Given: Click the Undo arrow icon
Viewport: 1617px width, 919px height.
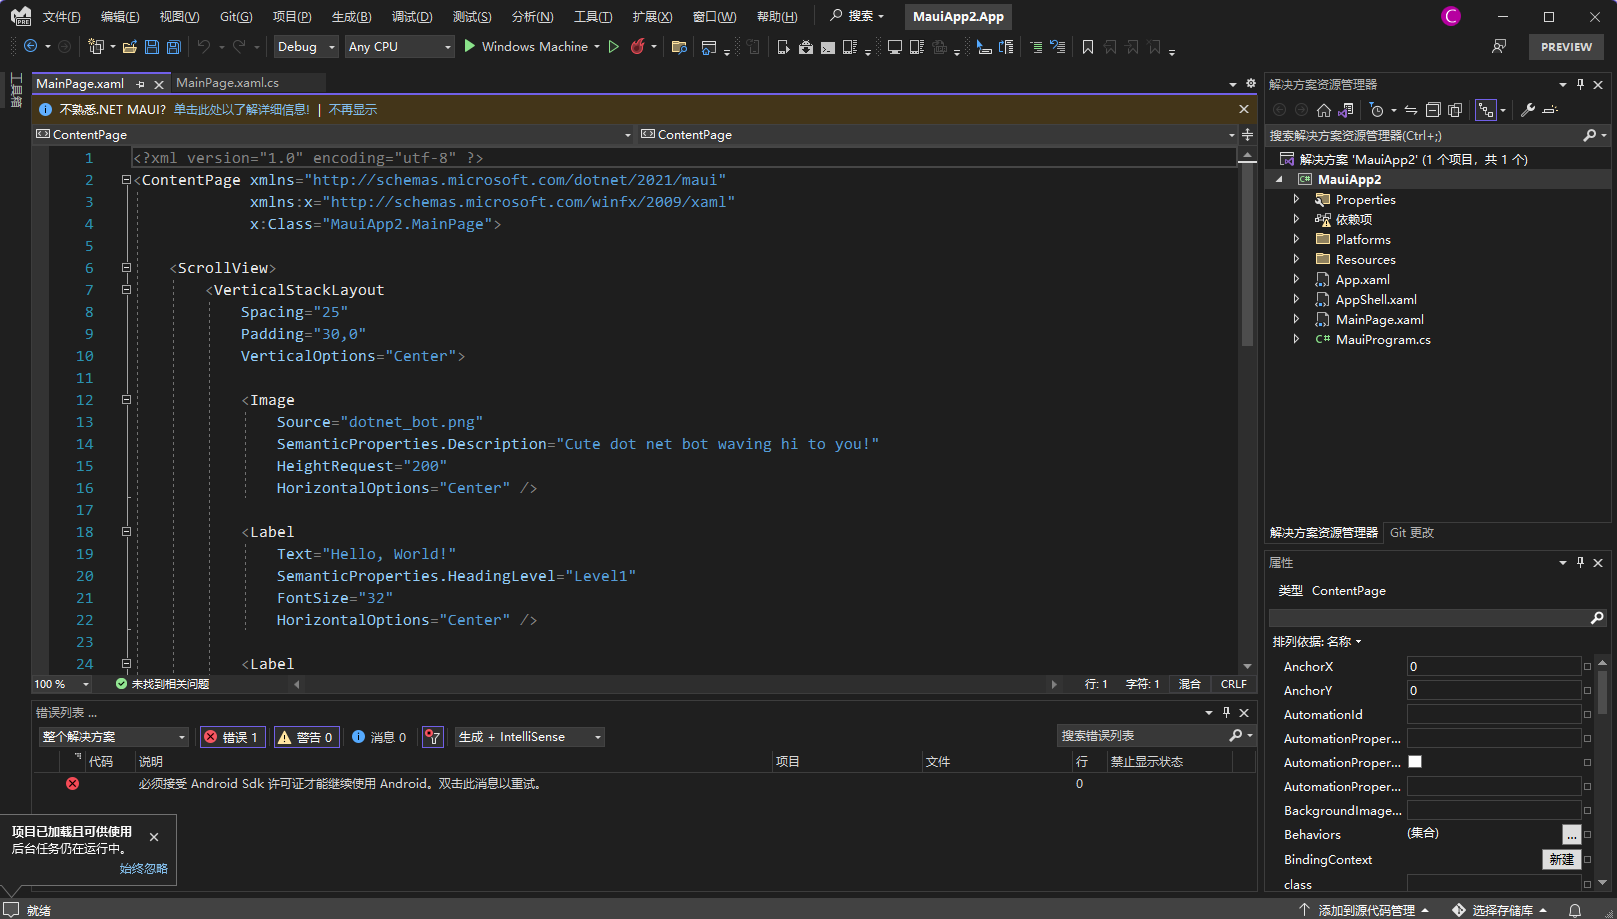Looking at the screenshot, I should tap(204, 47).
